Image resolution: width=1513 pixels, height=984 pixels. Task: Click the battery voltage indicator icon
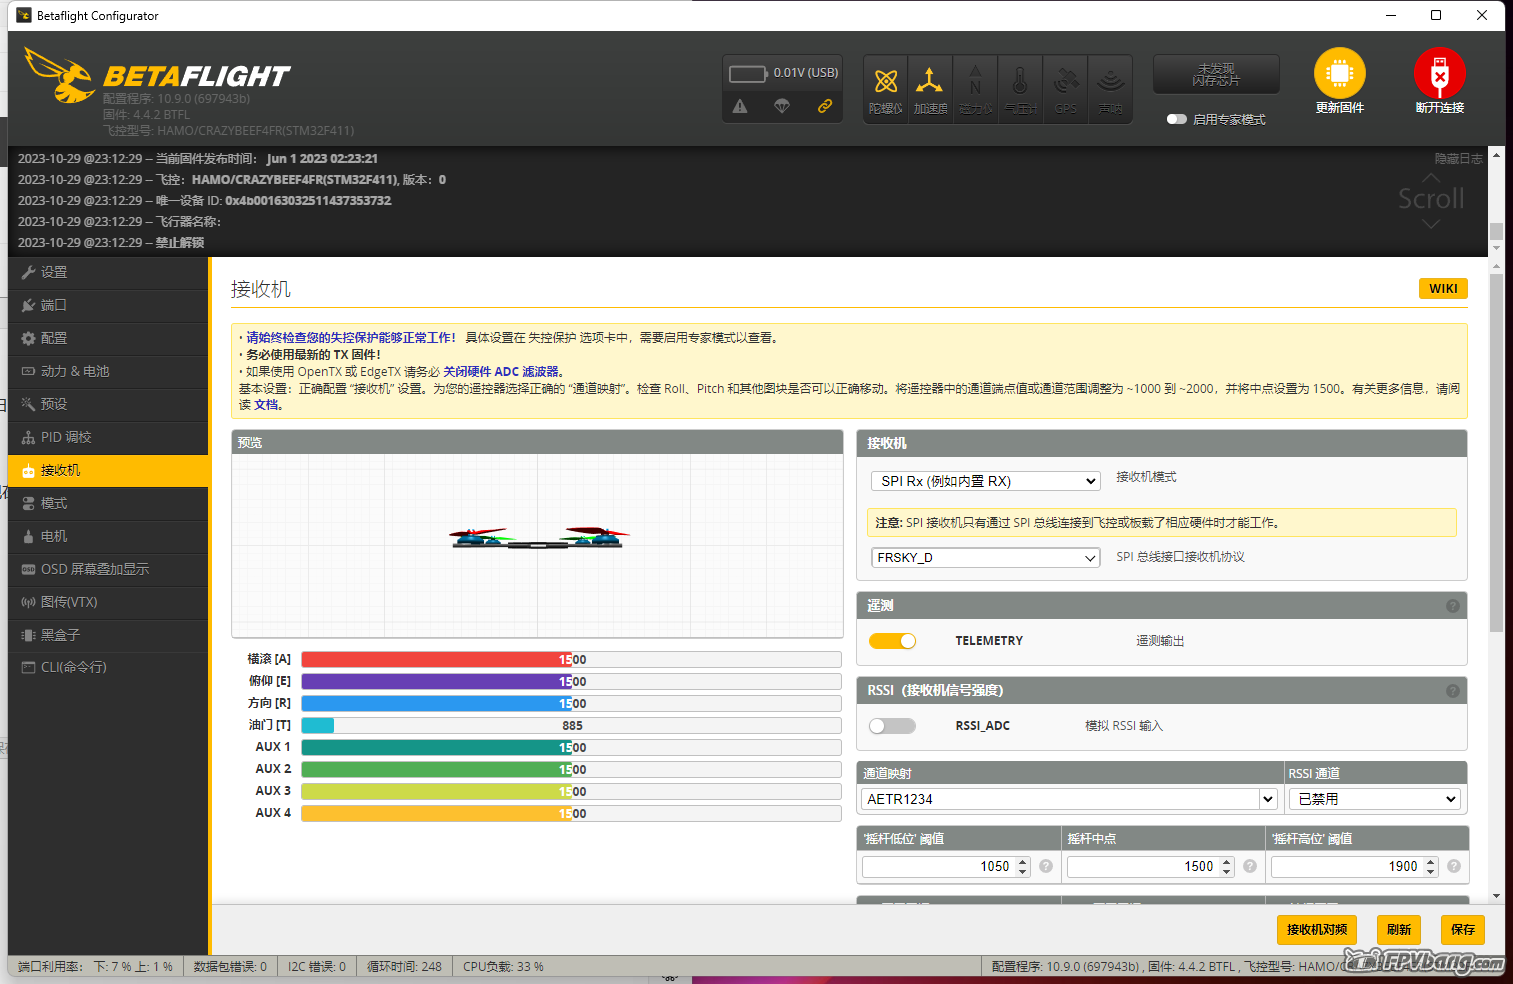(x=748, y=74)
